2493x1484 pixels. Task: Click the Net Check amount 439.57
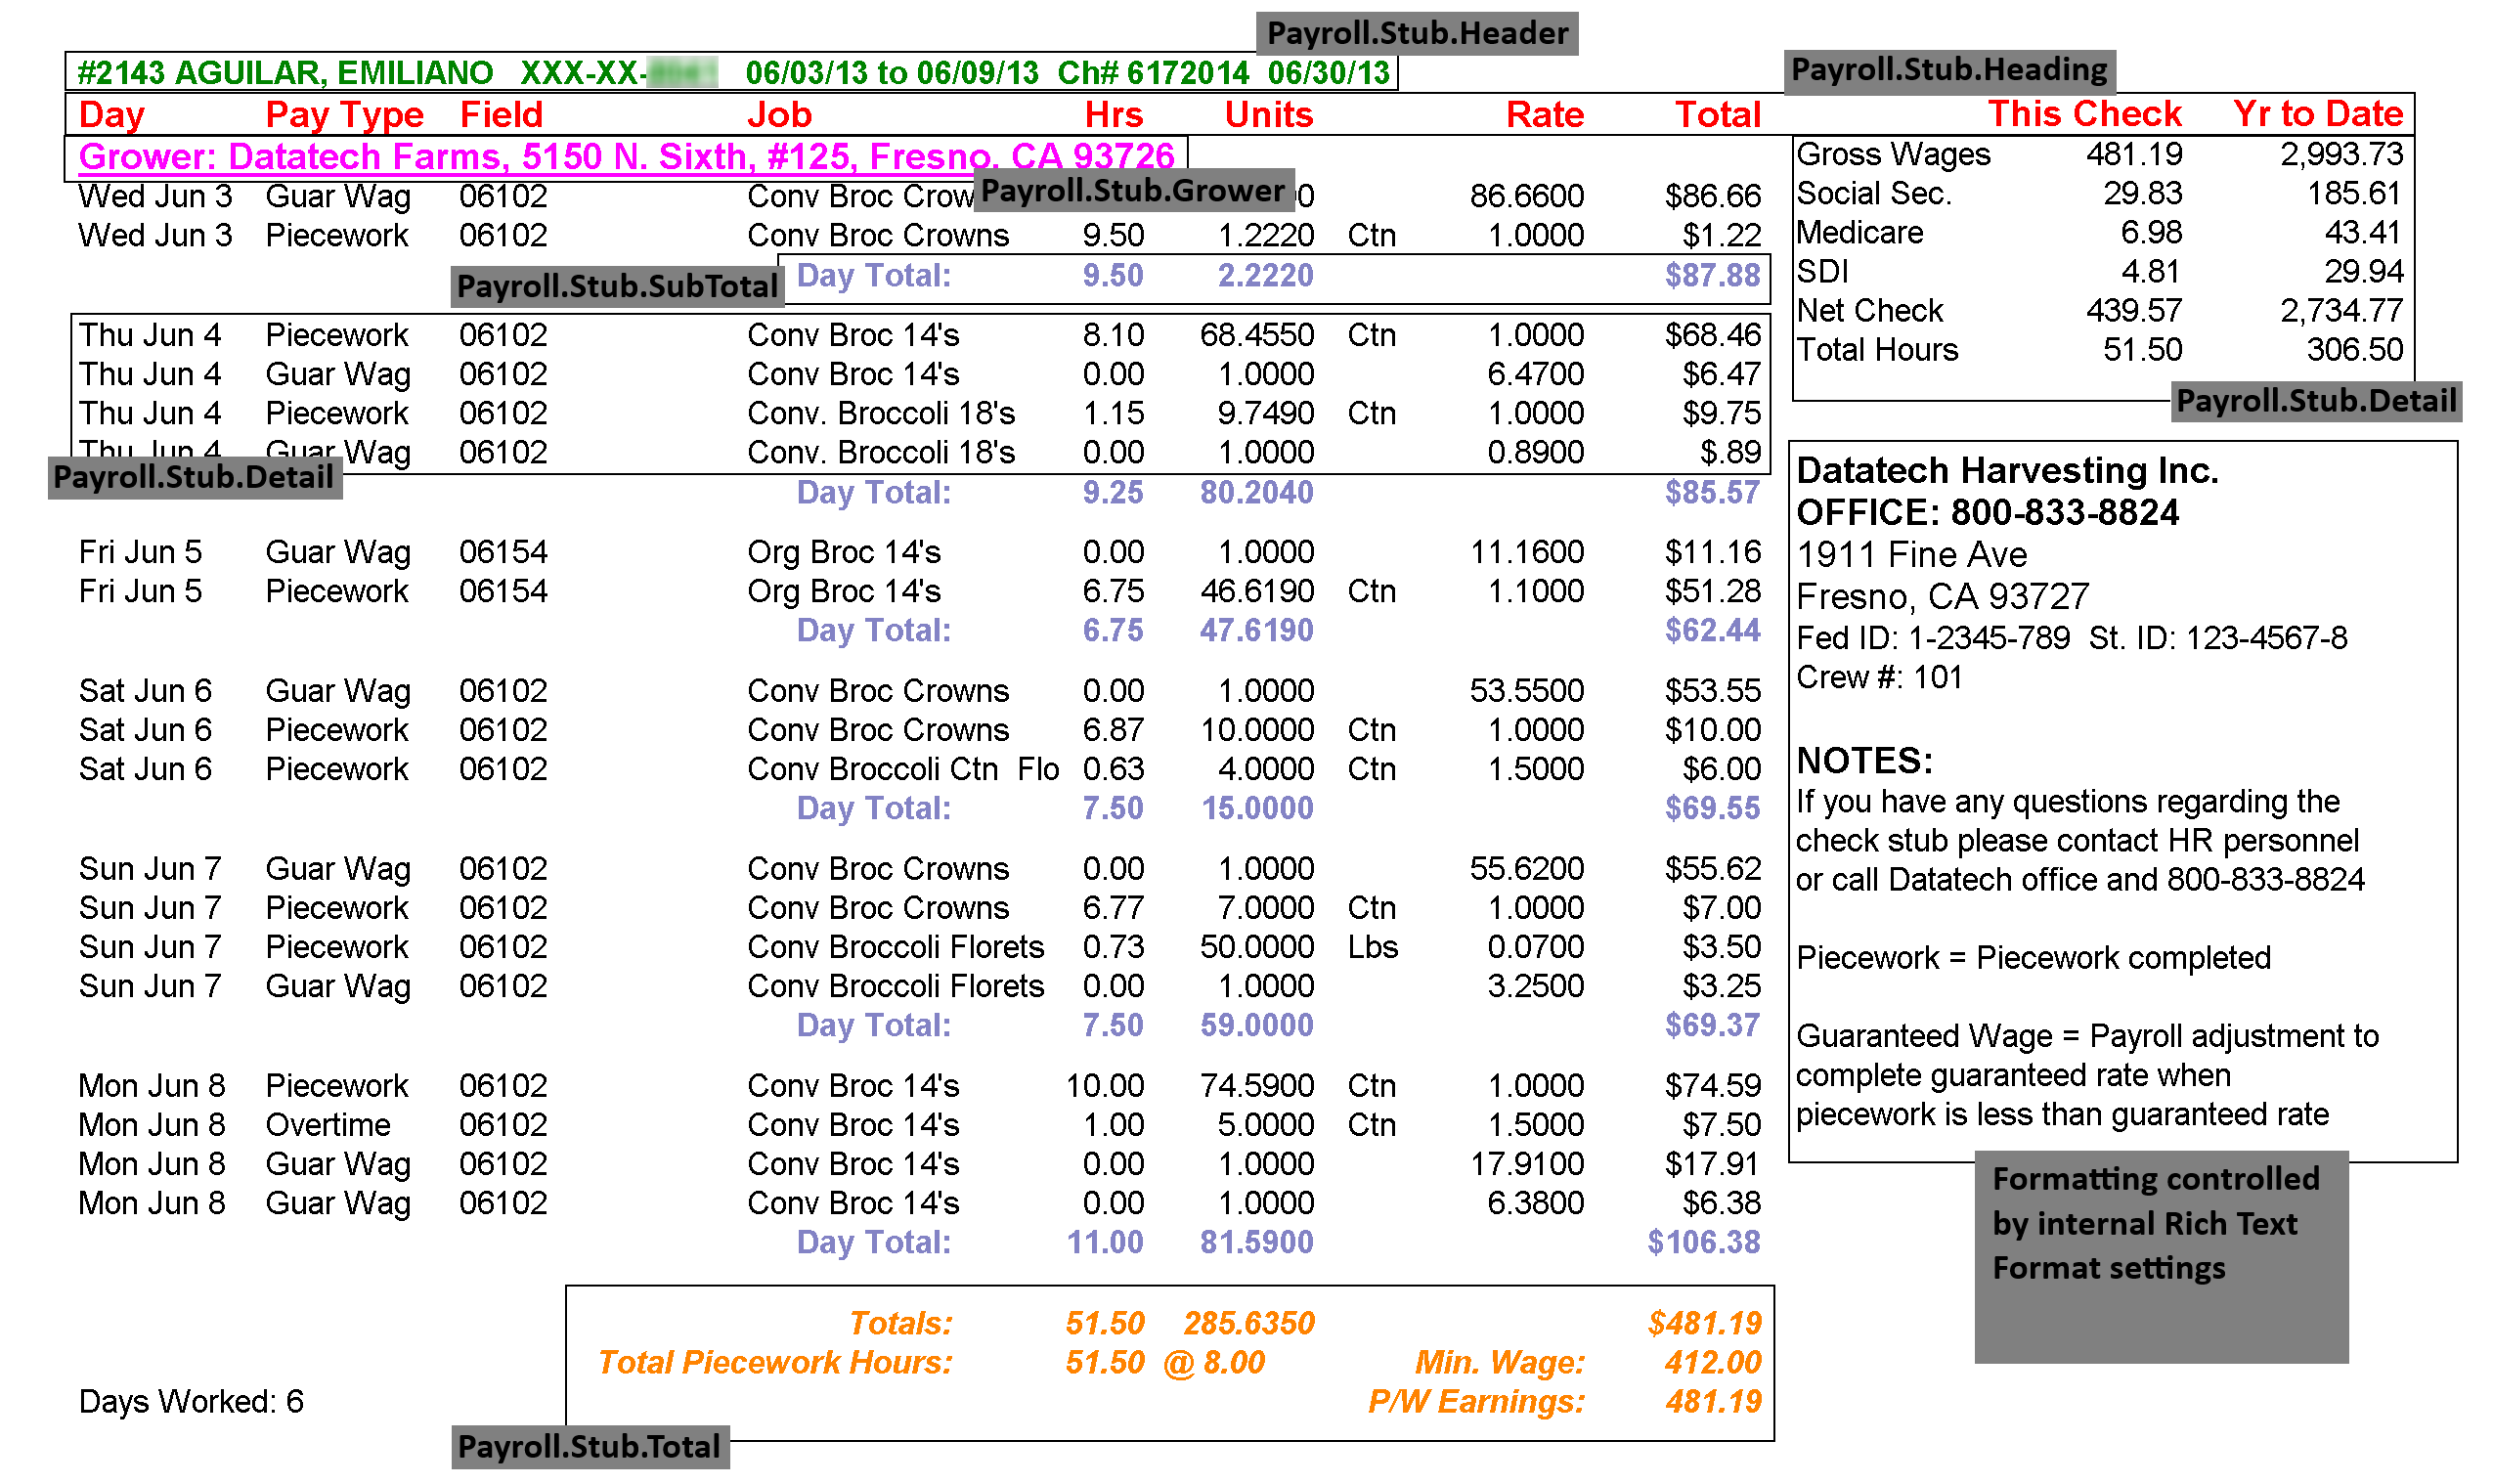coord(2133,311)
